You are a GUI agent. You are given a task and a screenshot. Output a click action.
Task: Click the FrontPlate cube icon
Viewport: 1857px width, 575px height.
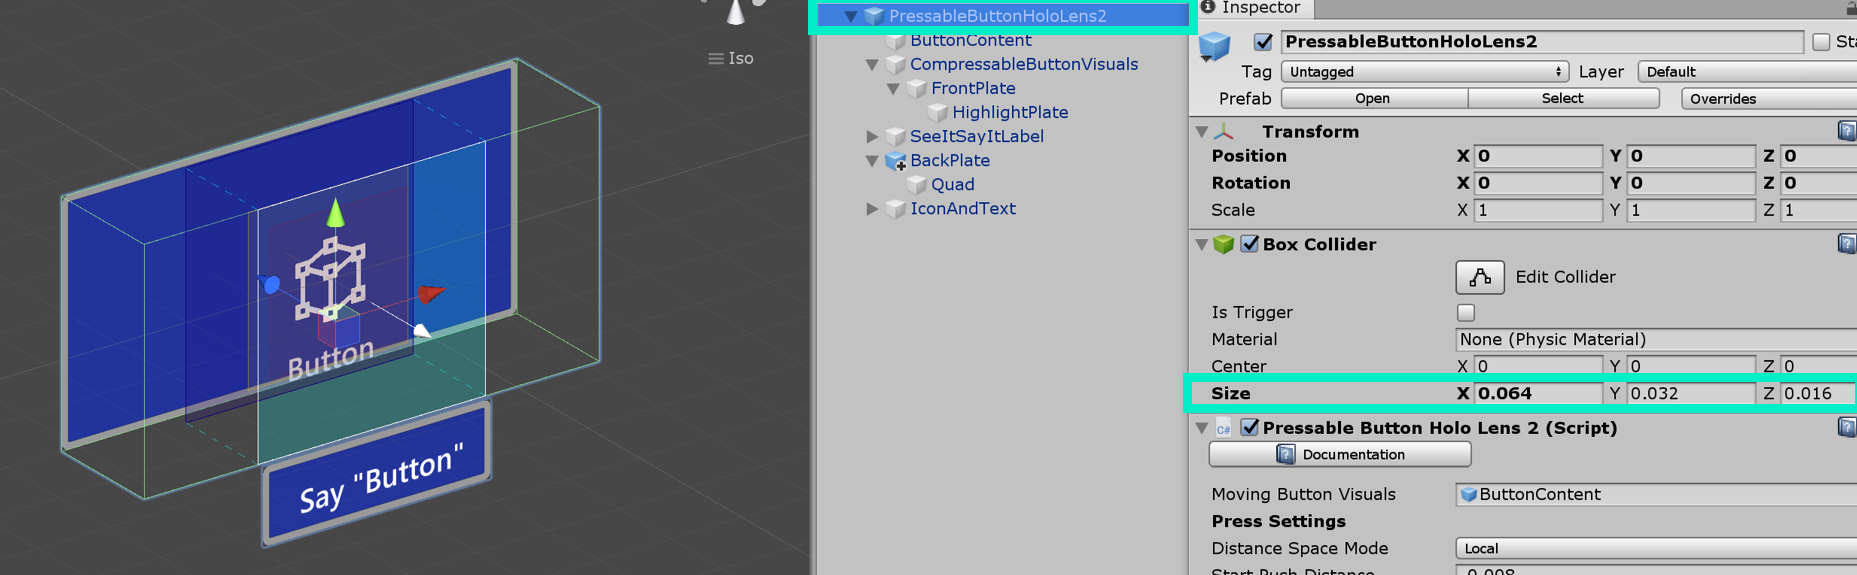[x=917, y=89]
